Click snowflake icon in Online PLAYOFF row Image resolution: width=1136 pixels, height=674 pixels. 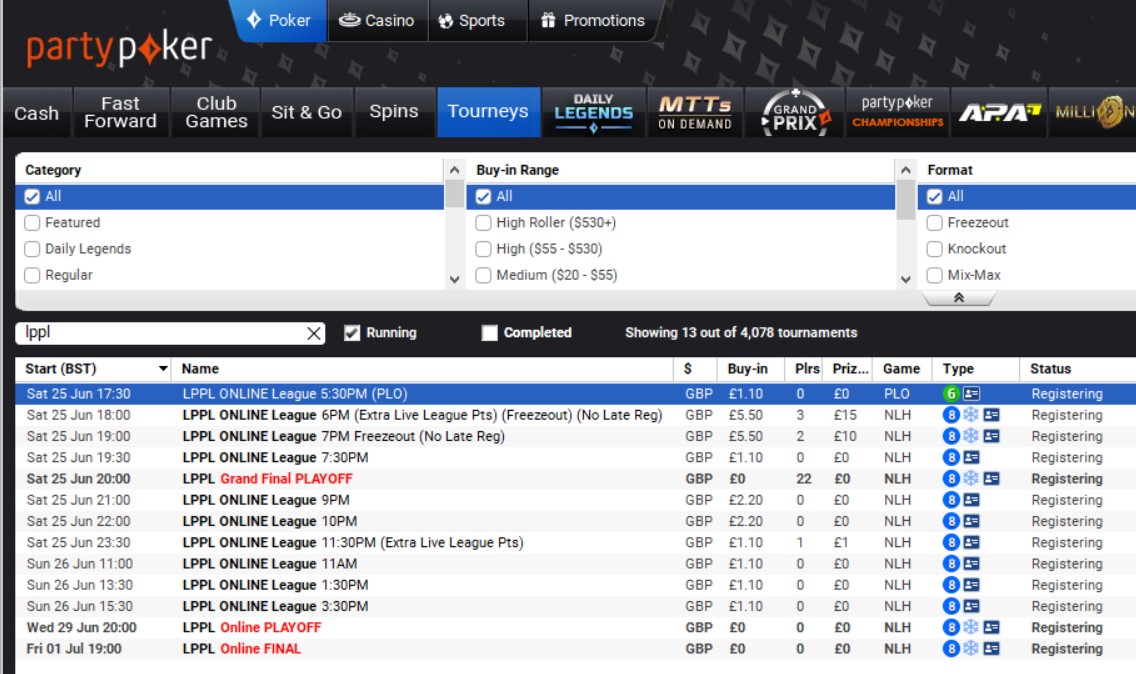pos(971,627)
